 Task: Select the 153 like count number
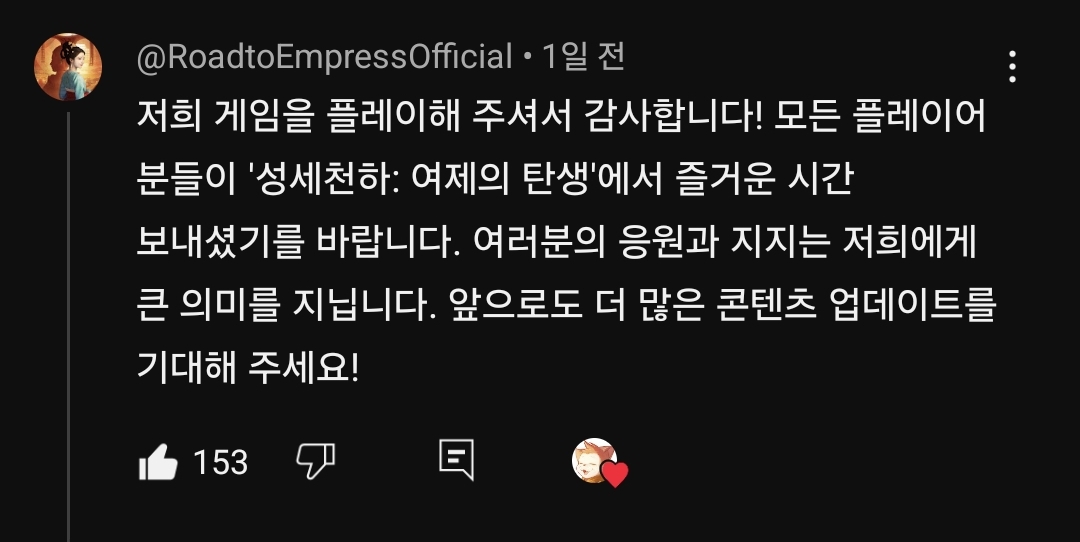pos(220,462)
